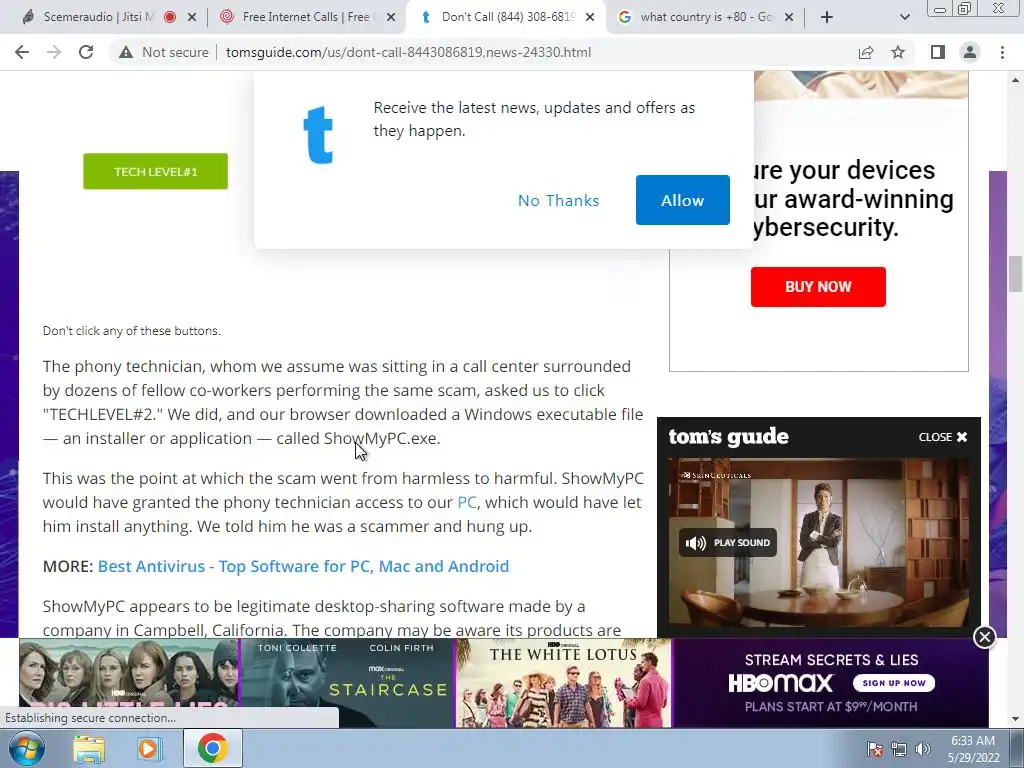Open the browser side panel

(x=938, y=52)
